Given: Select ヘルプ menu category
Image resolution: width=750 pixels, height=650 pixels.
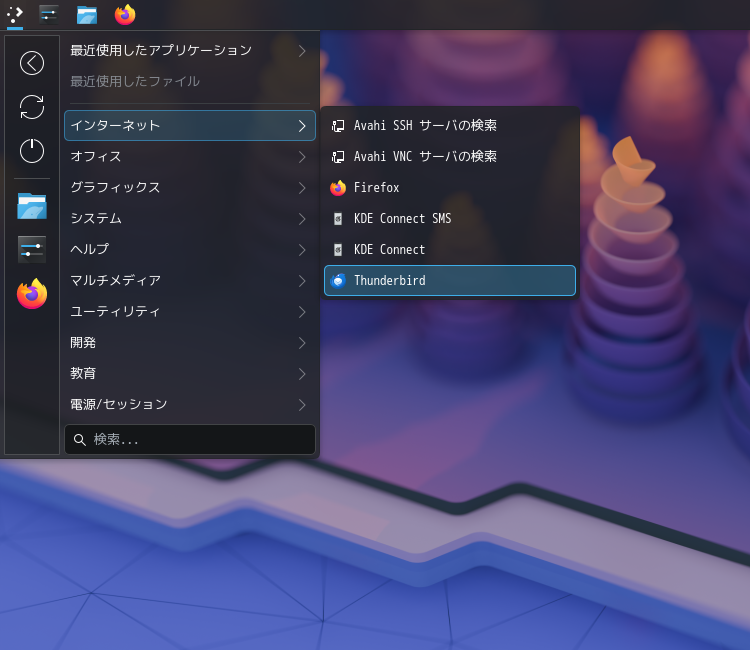Looking at the screenshot, I should [190, 250].
